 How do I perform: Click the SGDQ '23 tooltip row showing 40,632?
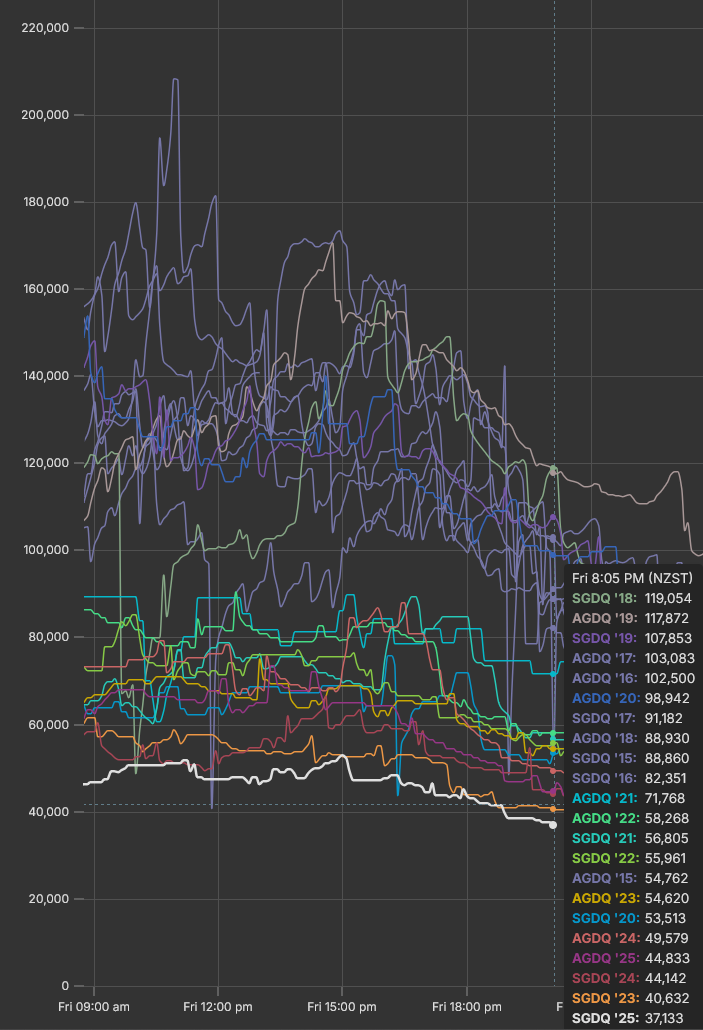coord(631,998)
